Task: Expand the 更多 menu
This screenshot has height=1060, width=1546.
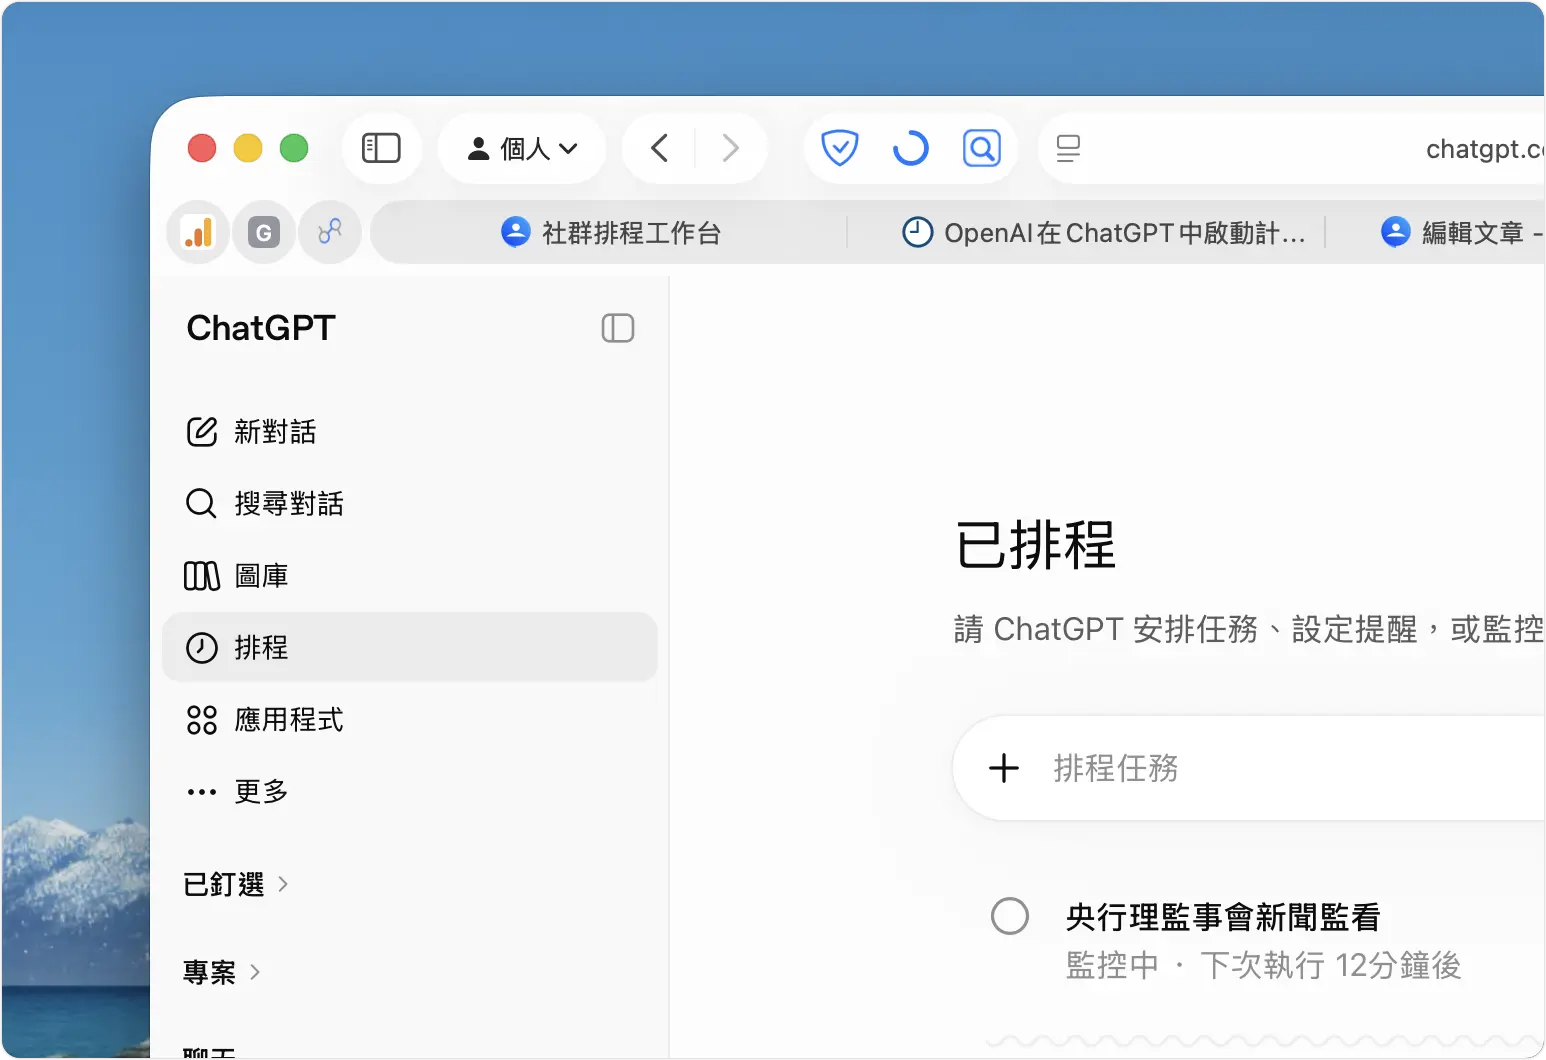Action: click(x=410, y=791)
